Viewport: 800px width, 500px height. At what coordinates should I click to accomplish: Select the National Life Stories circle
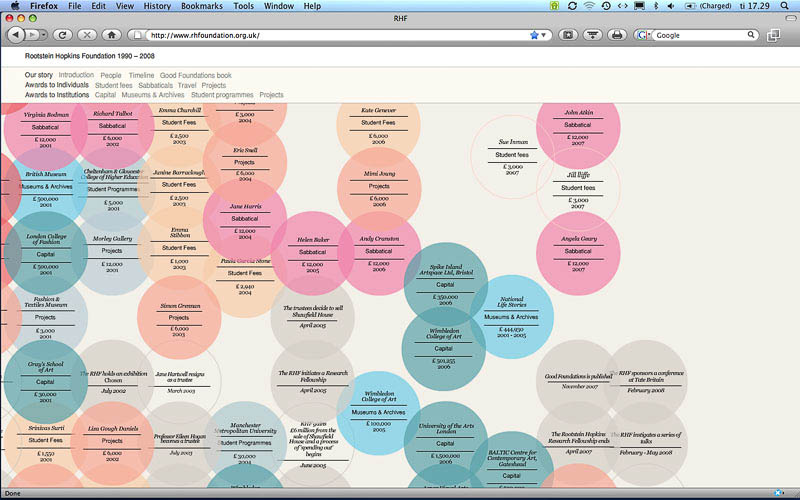point(512,317)
